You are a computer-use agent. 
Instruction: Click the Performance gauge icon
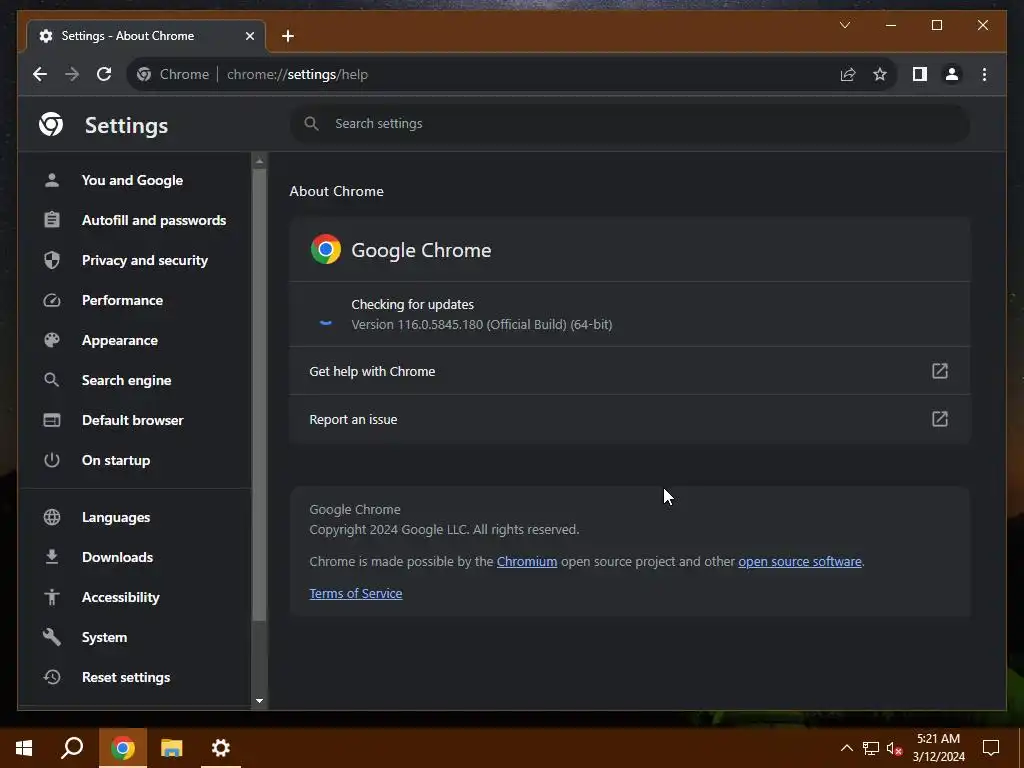(52, 300)
